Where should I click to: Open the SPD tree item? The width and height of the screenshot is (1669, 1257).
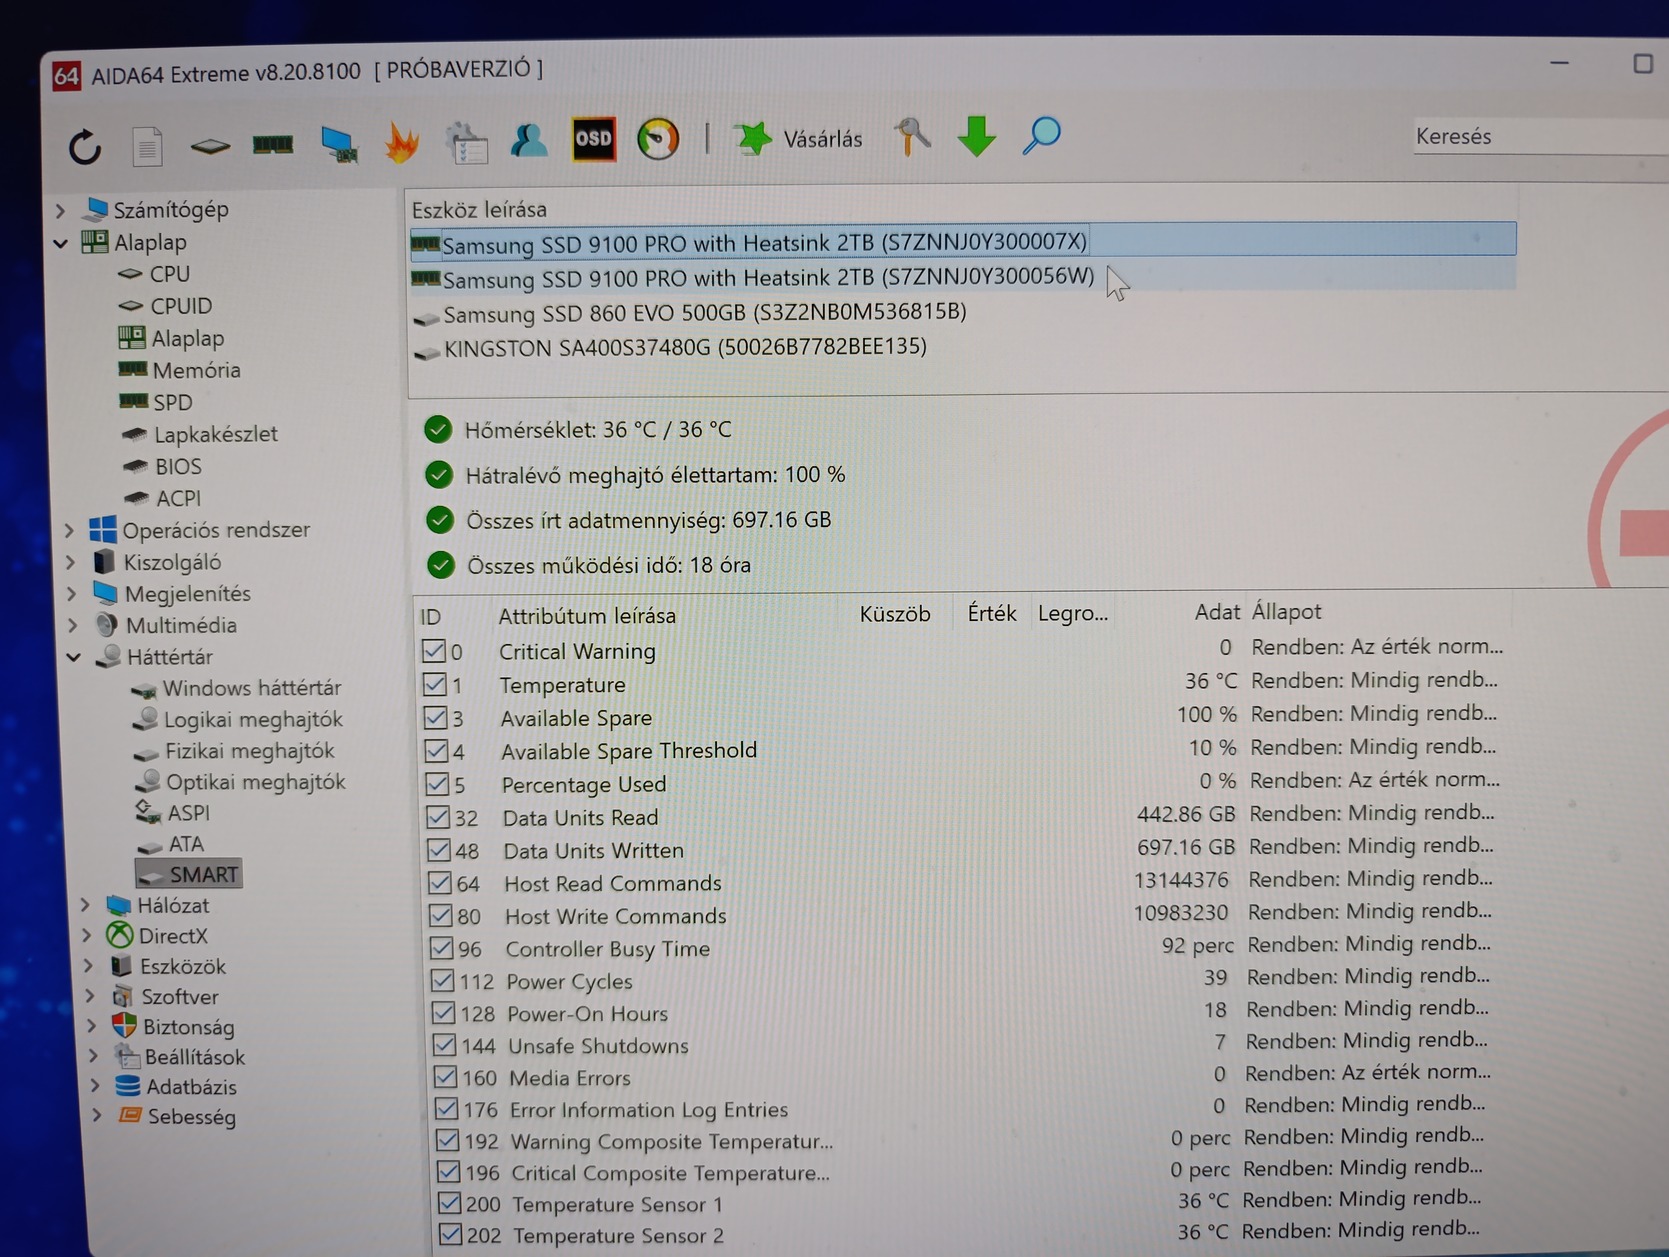(172, 402)
